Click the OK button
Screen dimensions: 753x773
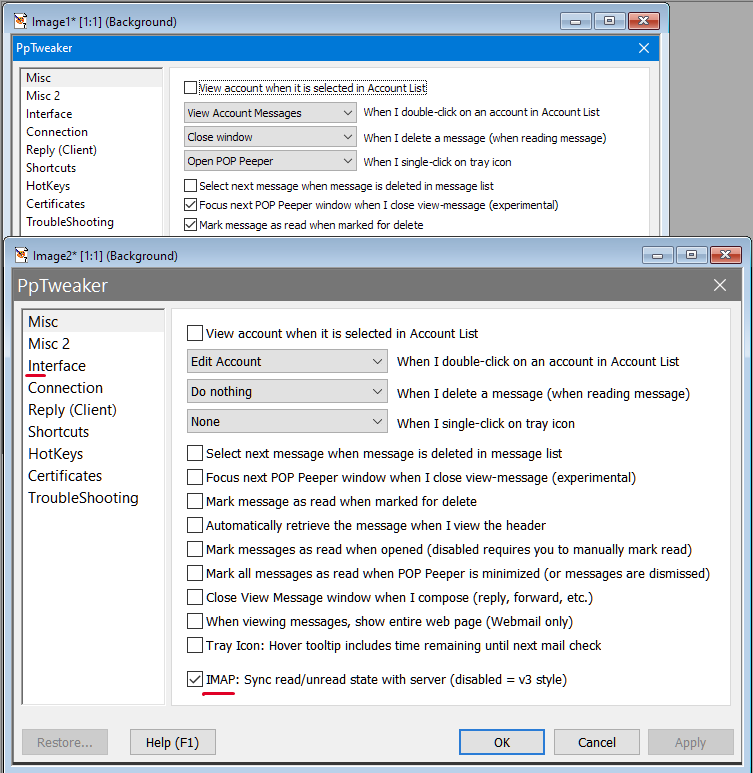(x=502, y=742)
